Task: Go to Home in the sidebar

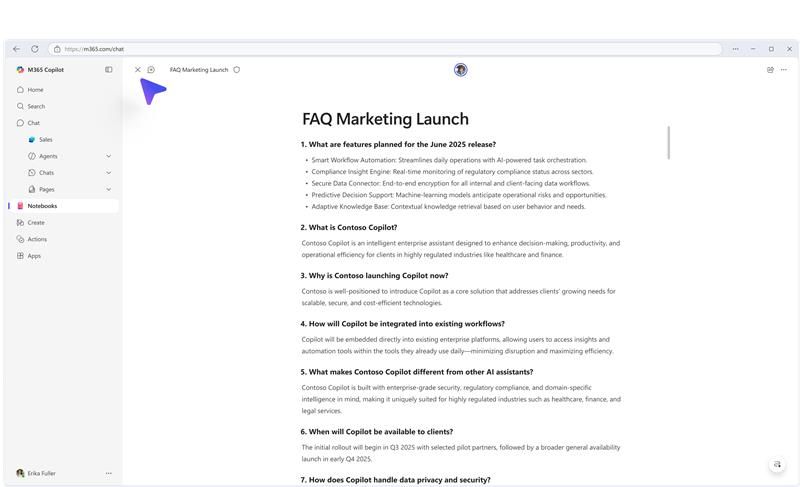Action: pyautogui.click(x=35, y=90)
